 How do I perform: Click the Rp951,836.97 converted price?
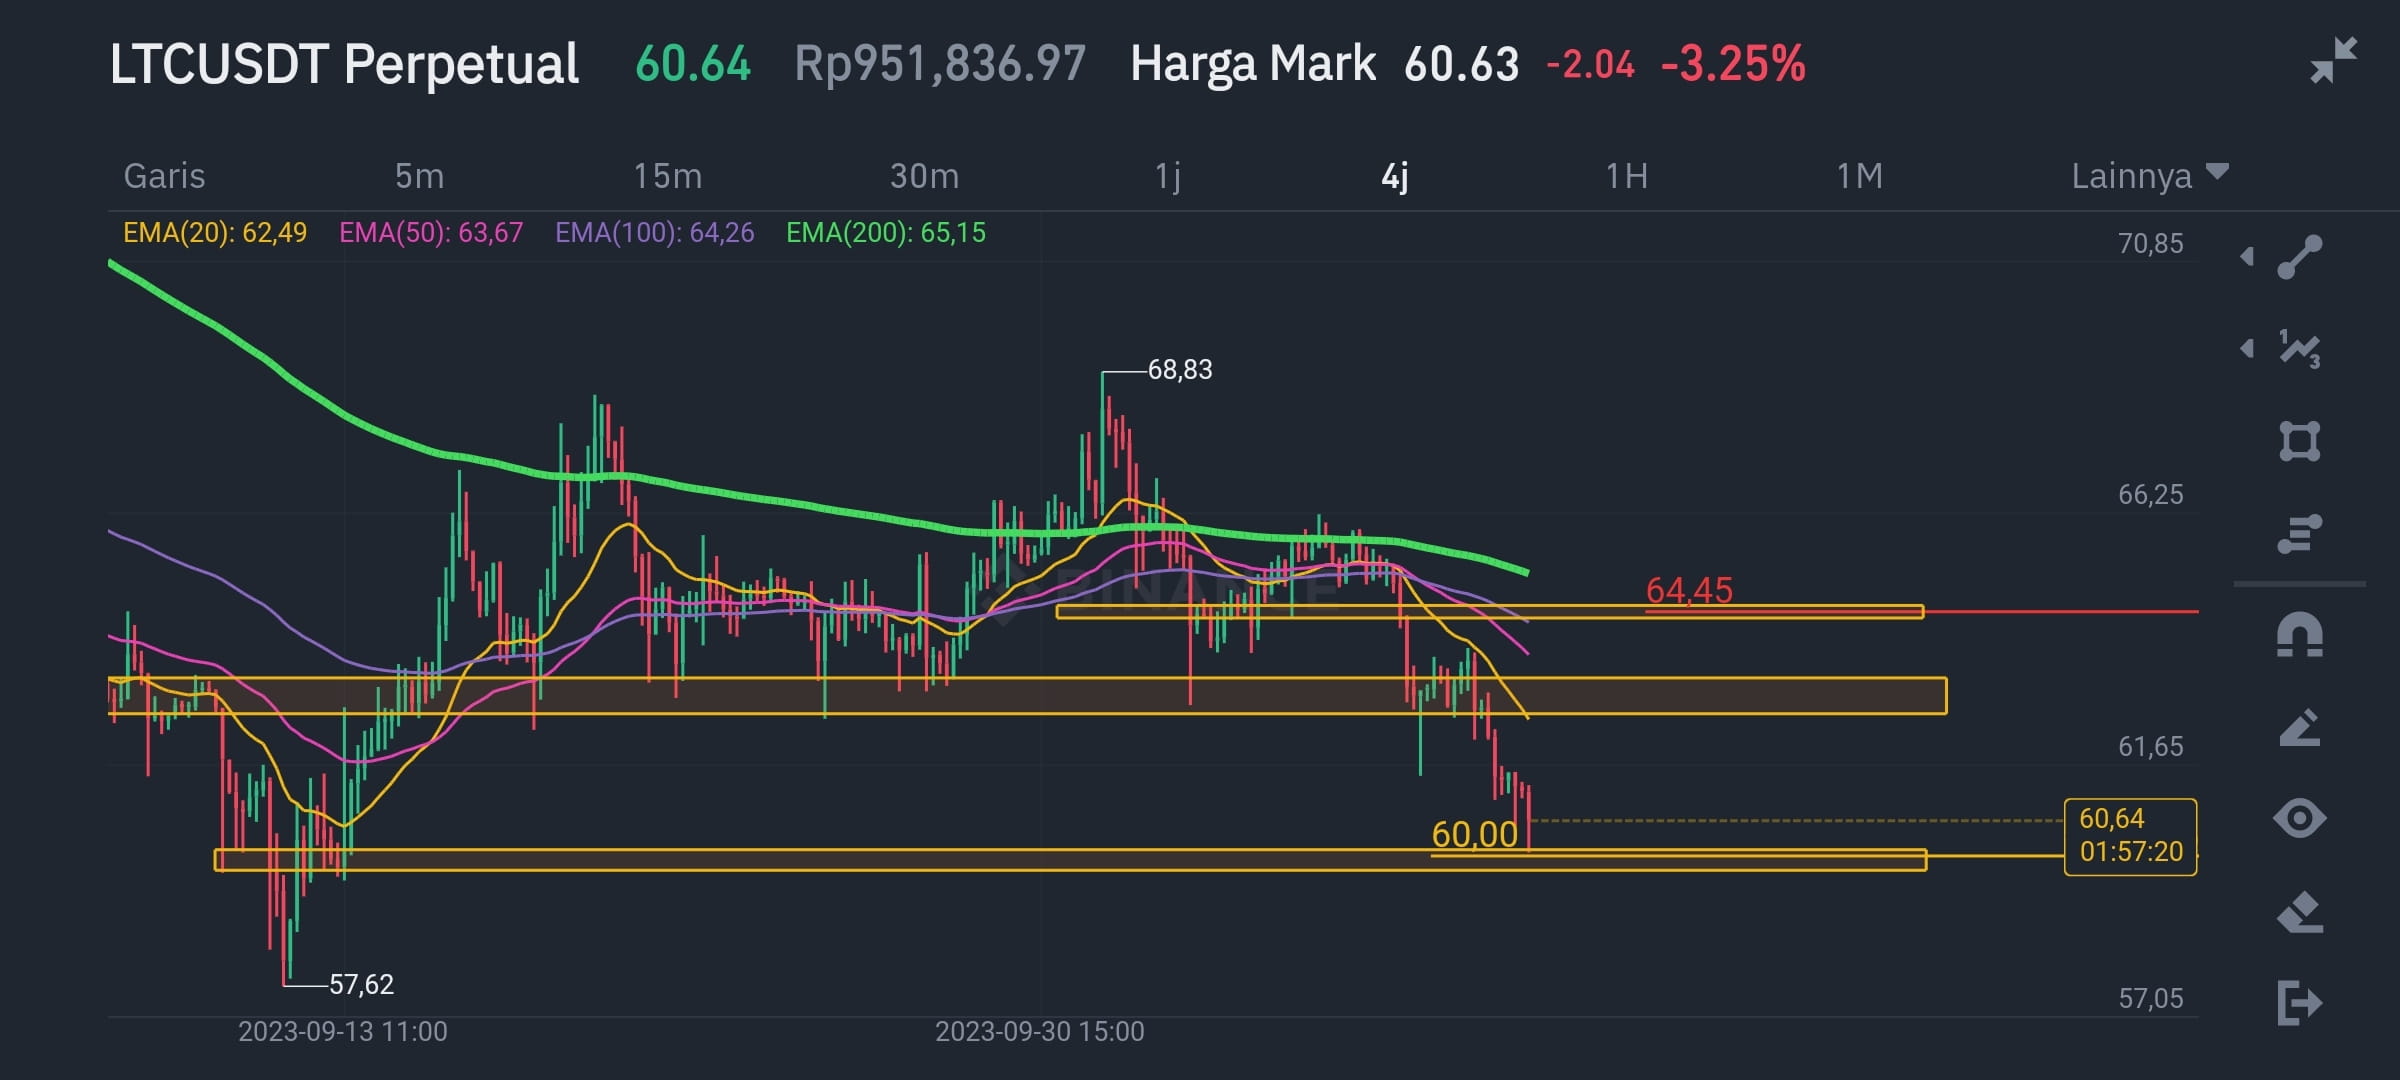click(939, 63)
